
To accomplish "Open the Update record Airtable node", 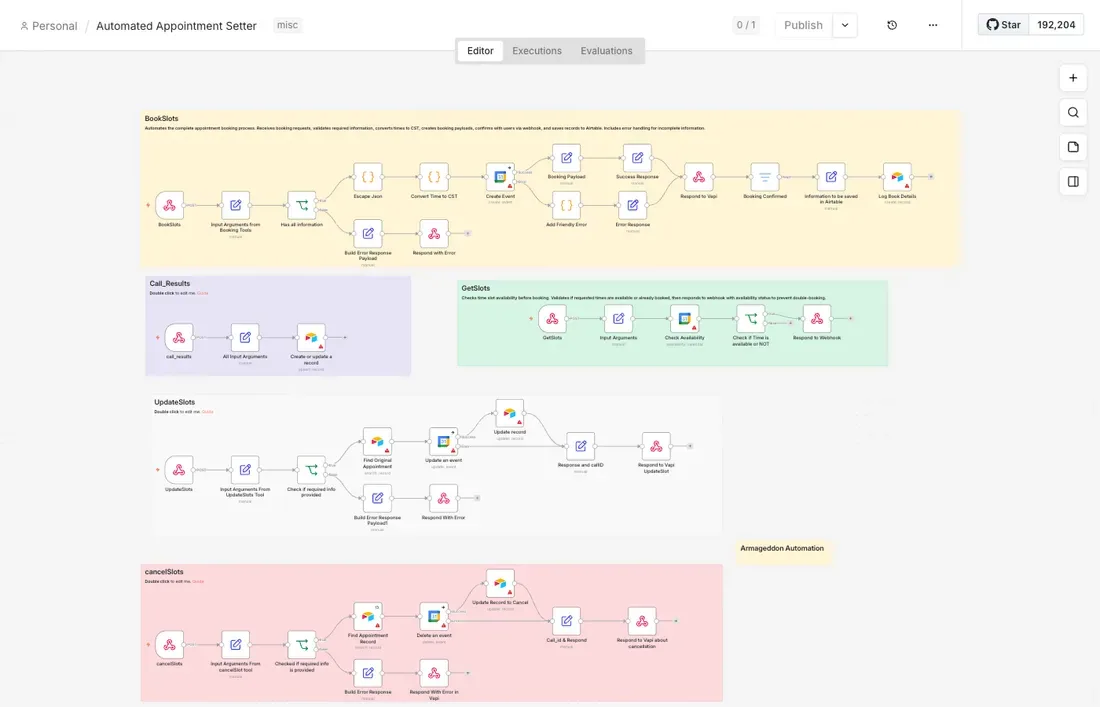I will click(x=509, y=413).
